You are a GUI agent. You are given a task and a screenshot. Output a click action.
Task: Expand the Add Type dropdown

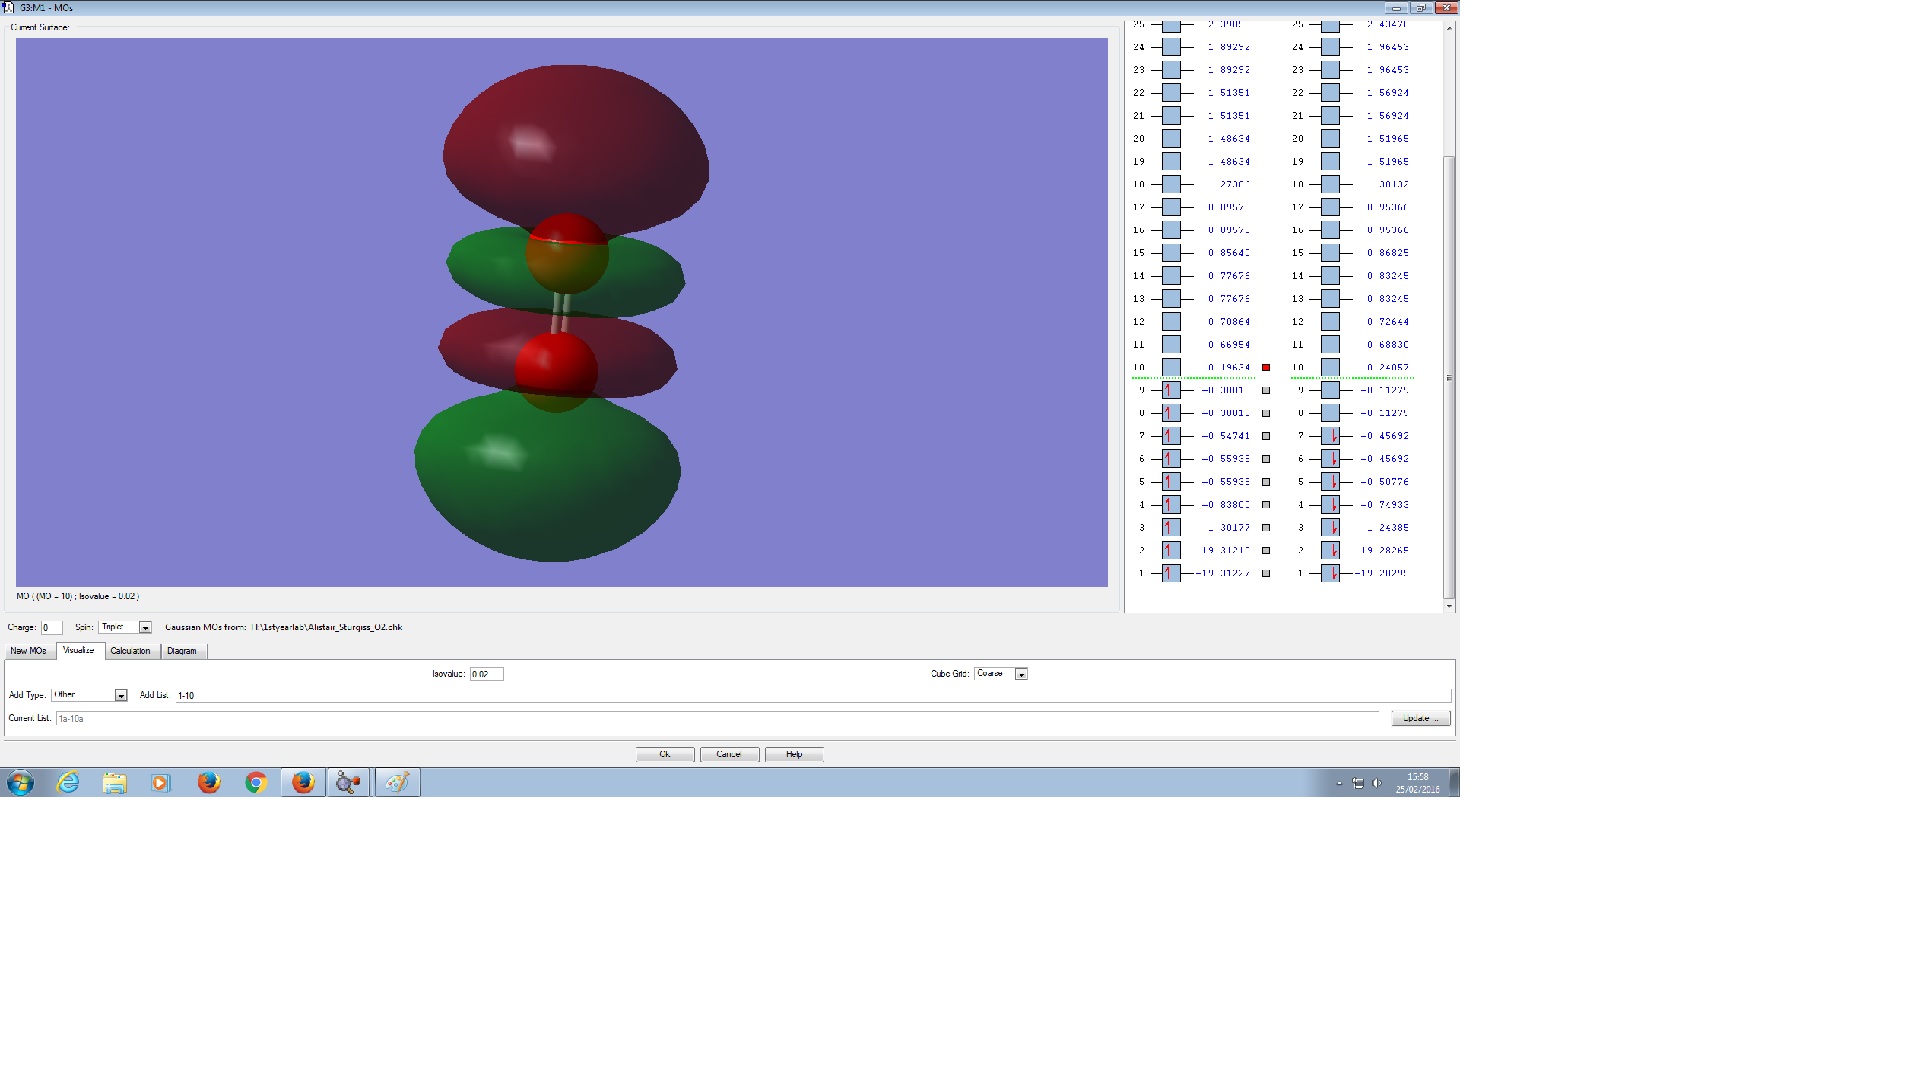pyautogui.click(x=121, y=695)
